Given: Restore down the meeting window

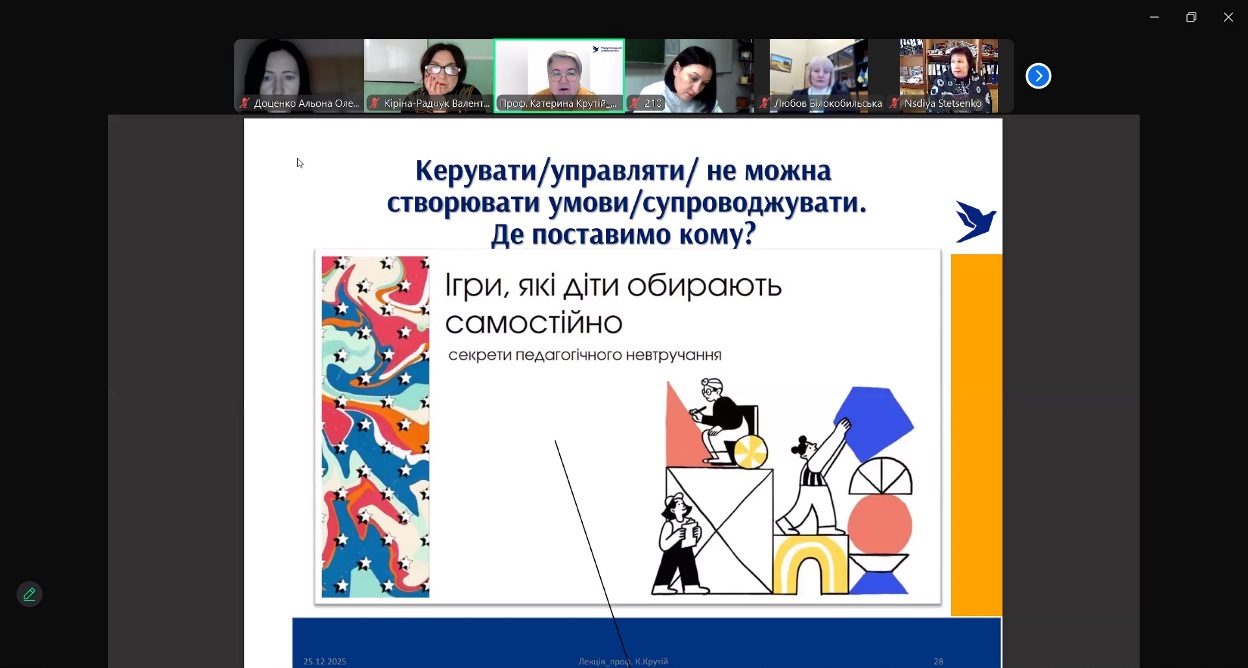Looking at the screenshot, I should pyautogui.click(x=1191, y=17).
